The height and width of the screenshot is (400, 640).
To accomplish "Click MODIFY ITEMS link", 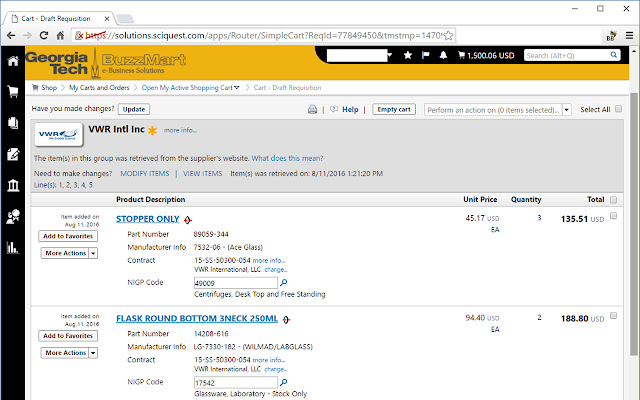I will (x=144, y=173).
